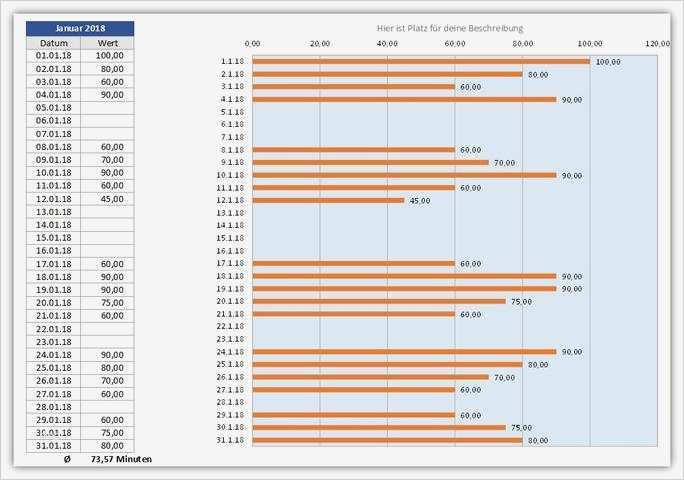684x480 pixels.
Task: Select the date cell 10.01.18
Action: (54, 173)
